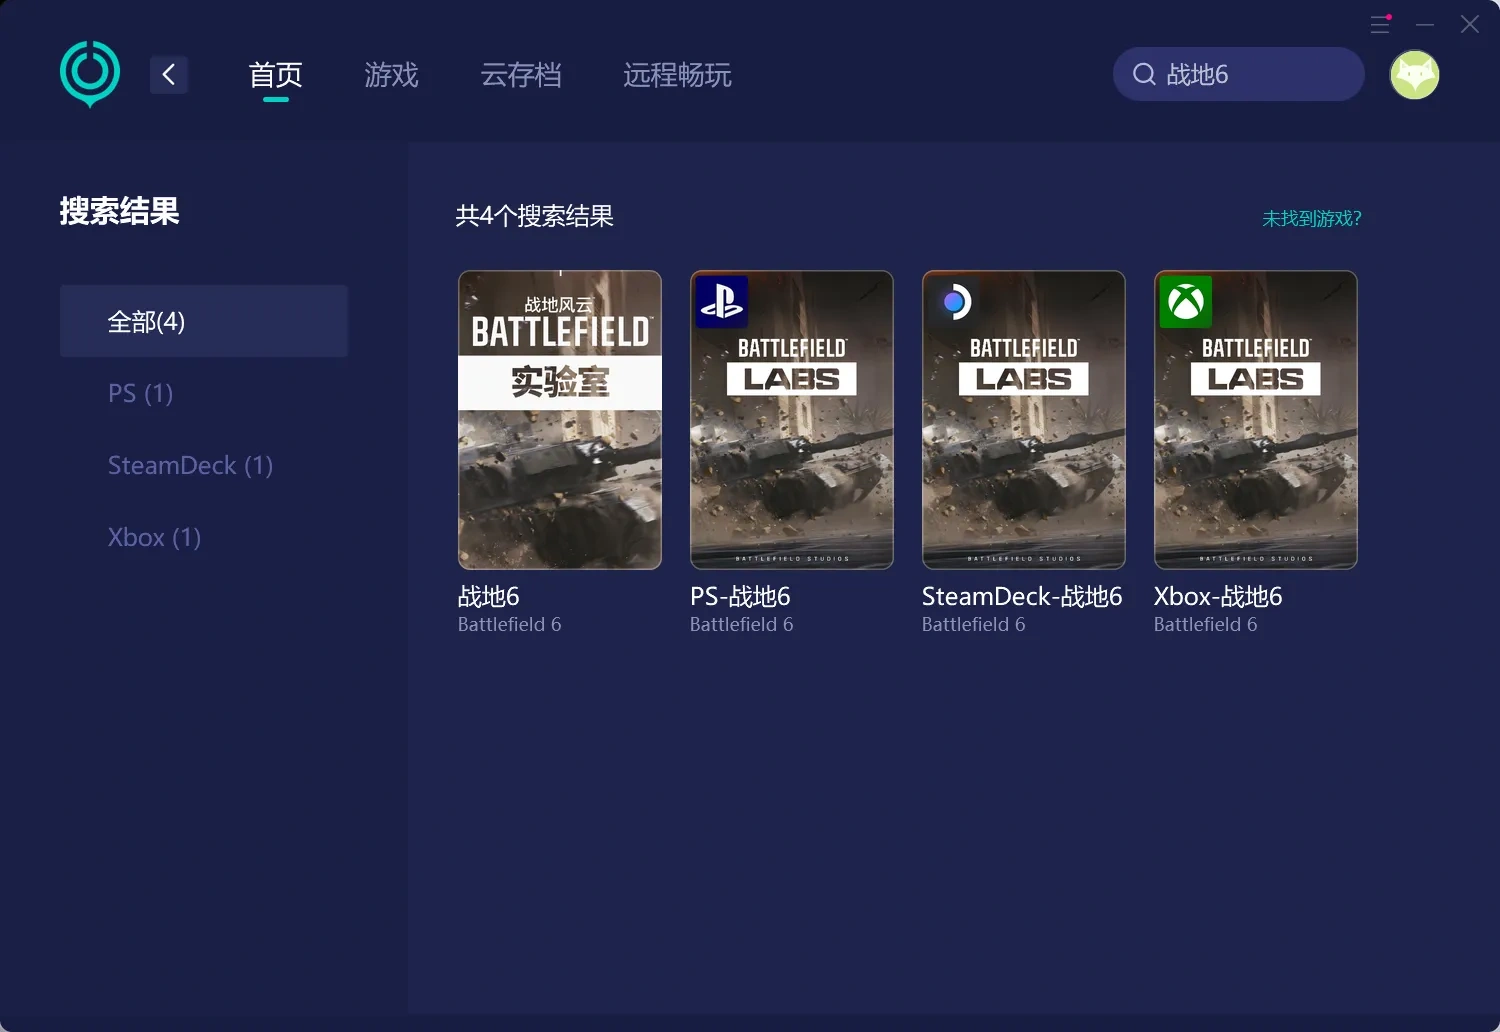Select the 全部(4) filter showing all results
Screen dimensions: 1500x1032
146,321
